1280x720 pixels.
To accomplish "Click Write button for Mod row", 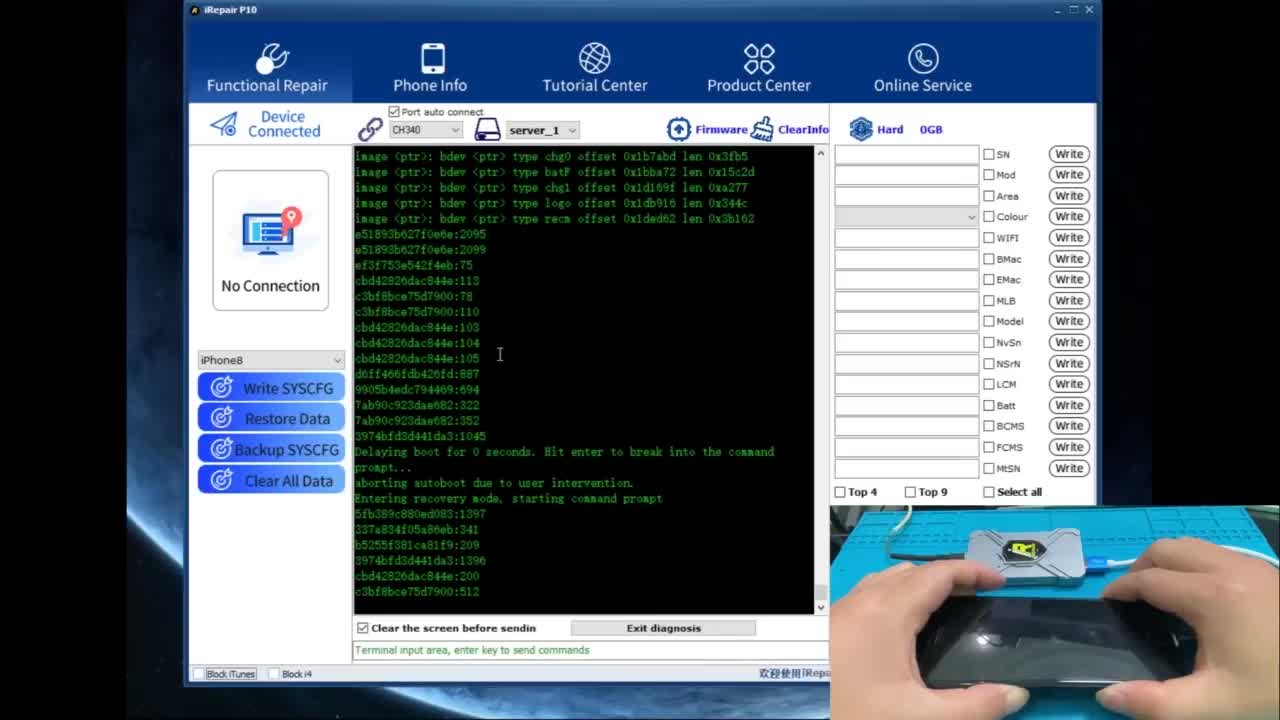I will (x=1069, y=175).
